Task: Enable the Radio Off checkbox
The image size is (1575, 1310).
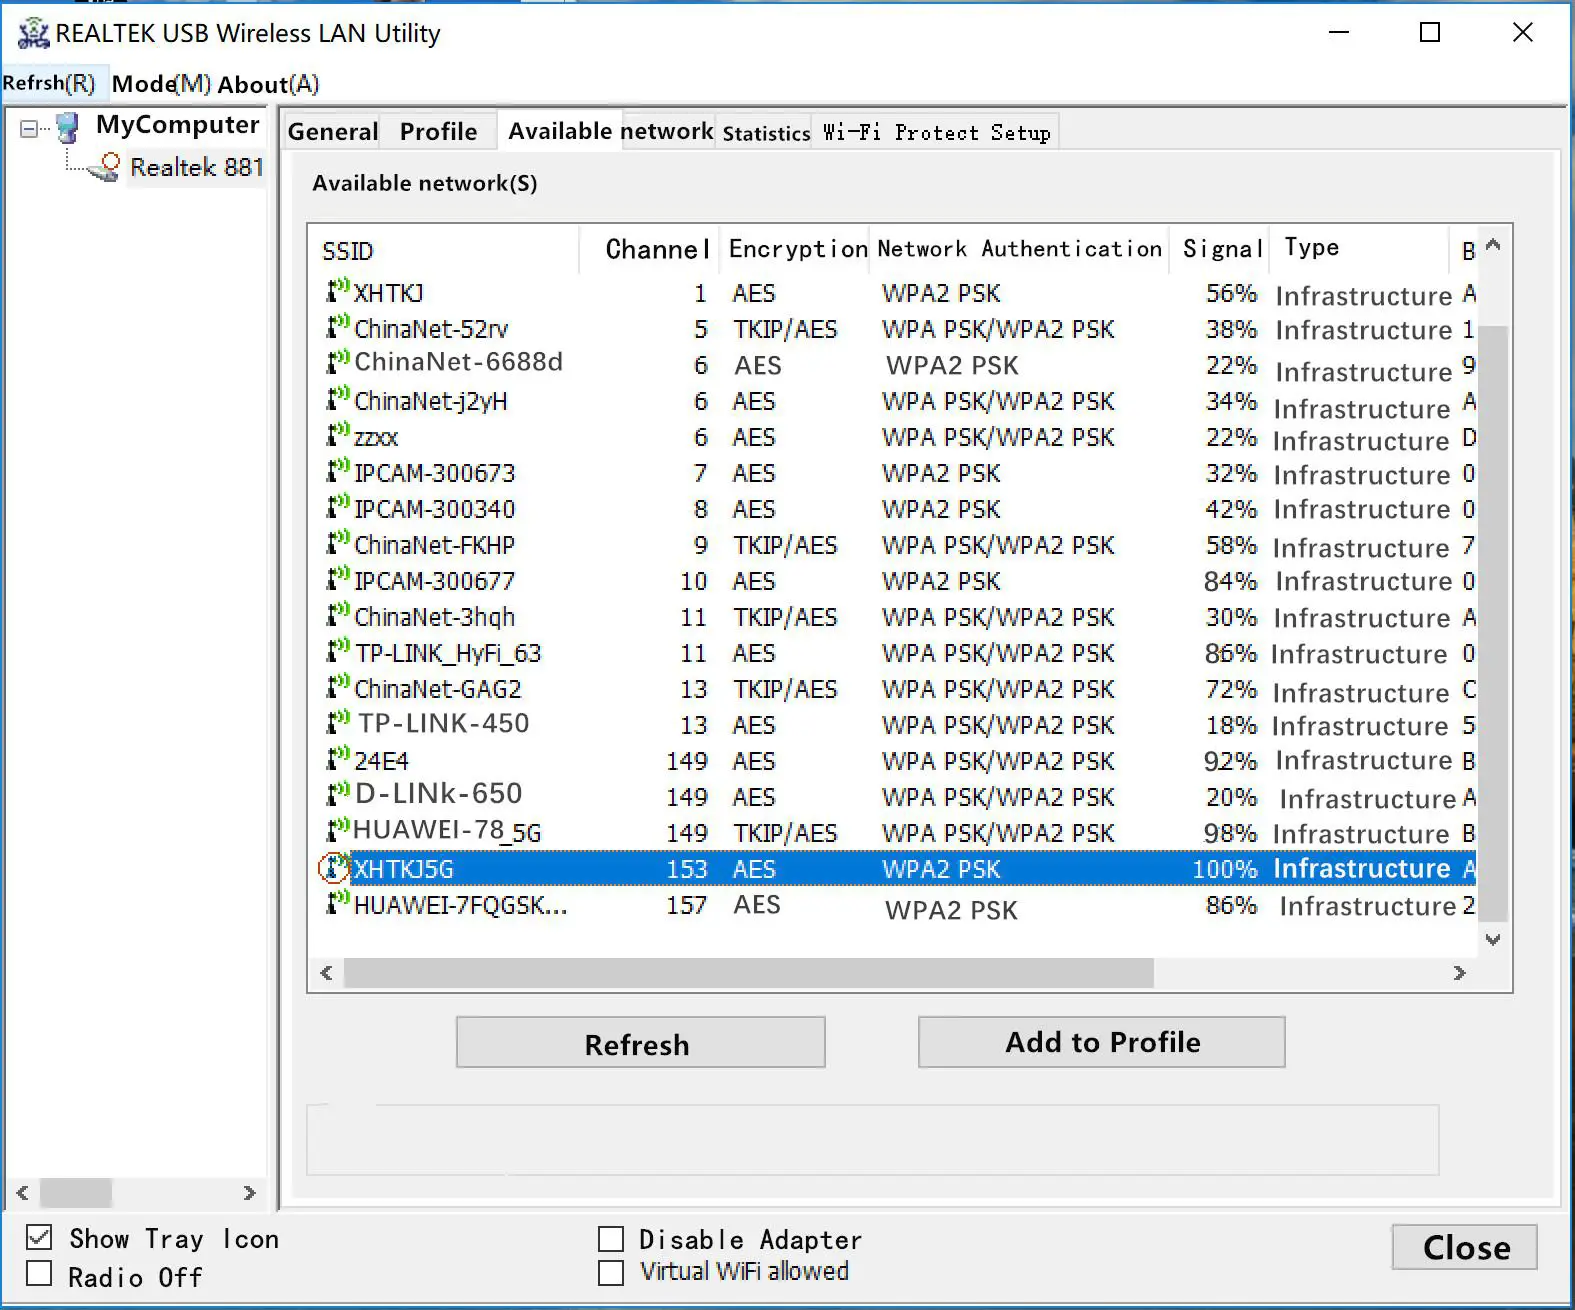Action: 39,1274
